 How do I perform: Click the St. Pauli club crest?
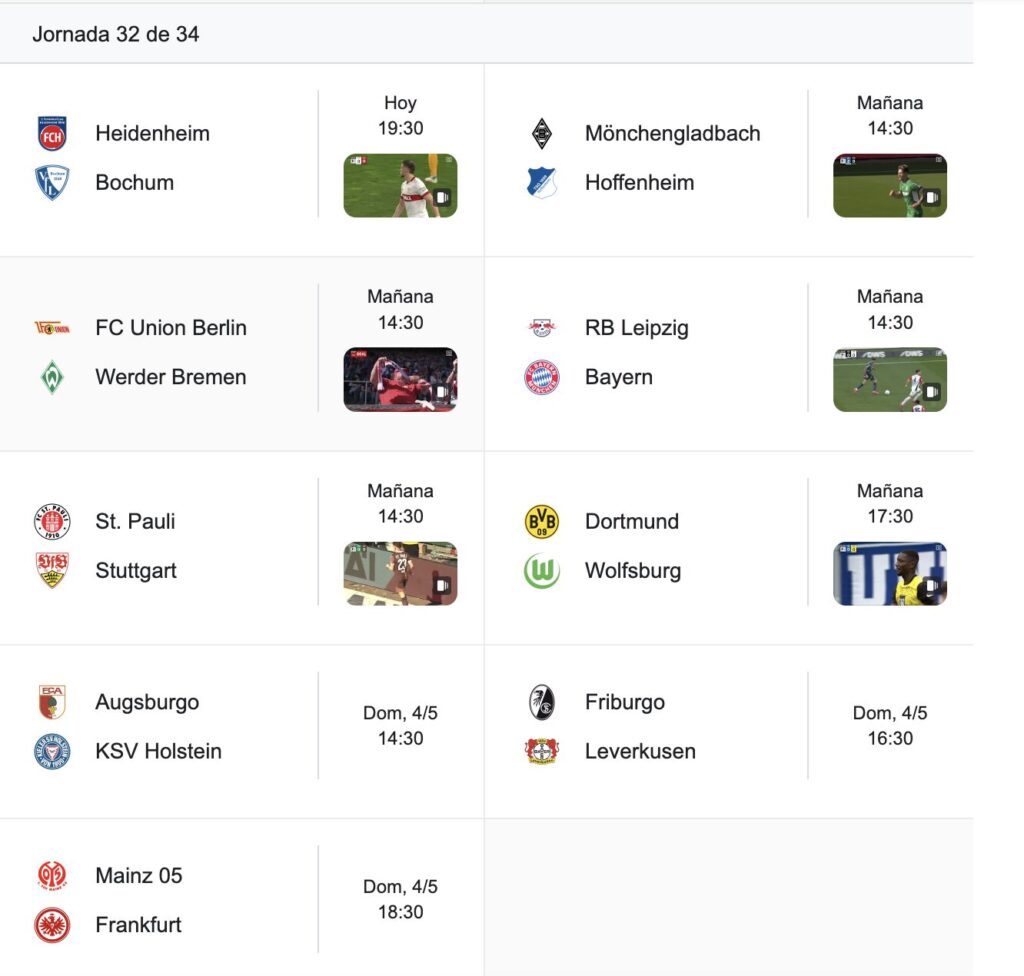(x=52, y=521)
